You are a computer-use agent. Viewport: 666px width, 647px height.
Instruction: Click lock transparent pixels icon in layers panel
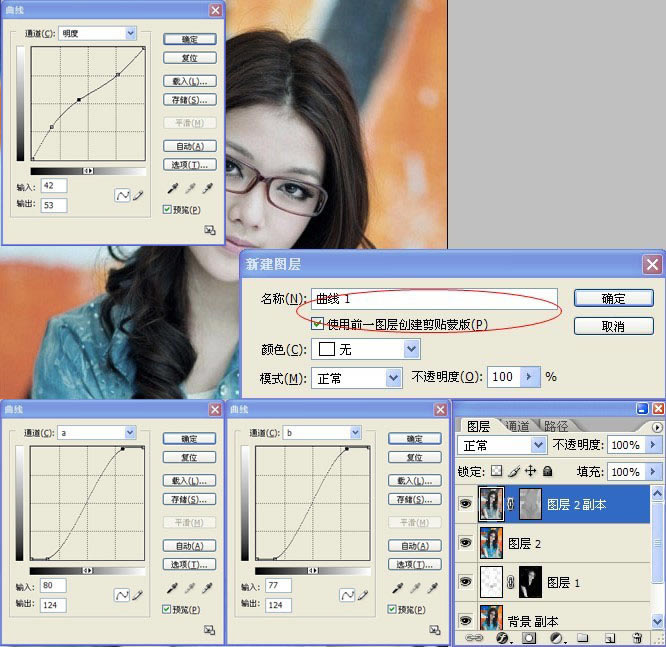(x=497, y=471)
